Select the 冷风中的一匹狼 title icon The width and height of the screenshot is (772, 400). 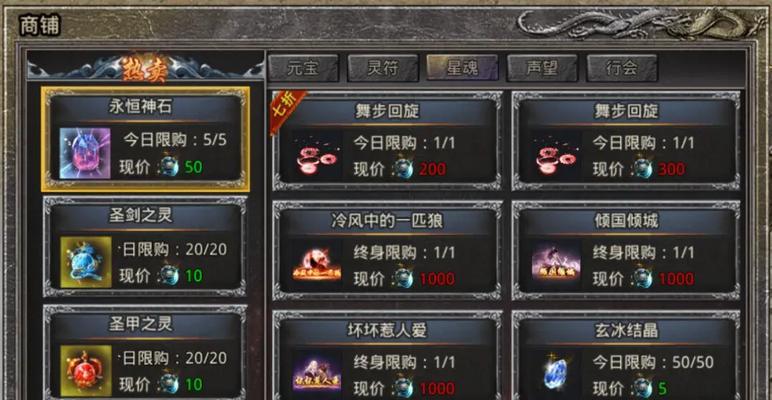tap(317, 266)
